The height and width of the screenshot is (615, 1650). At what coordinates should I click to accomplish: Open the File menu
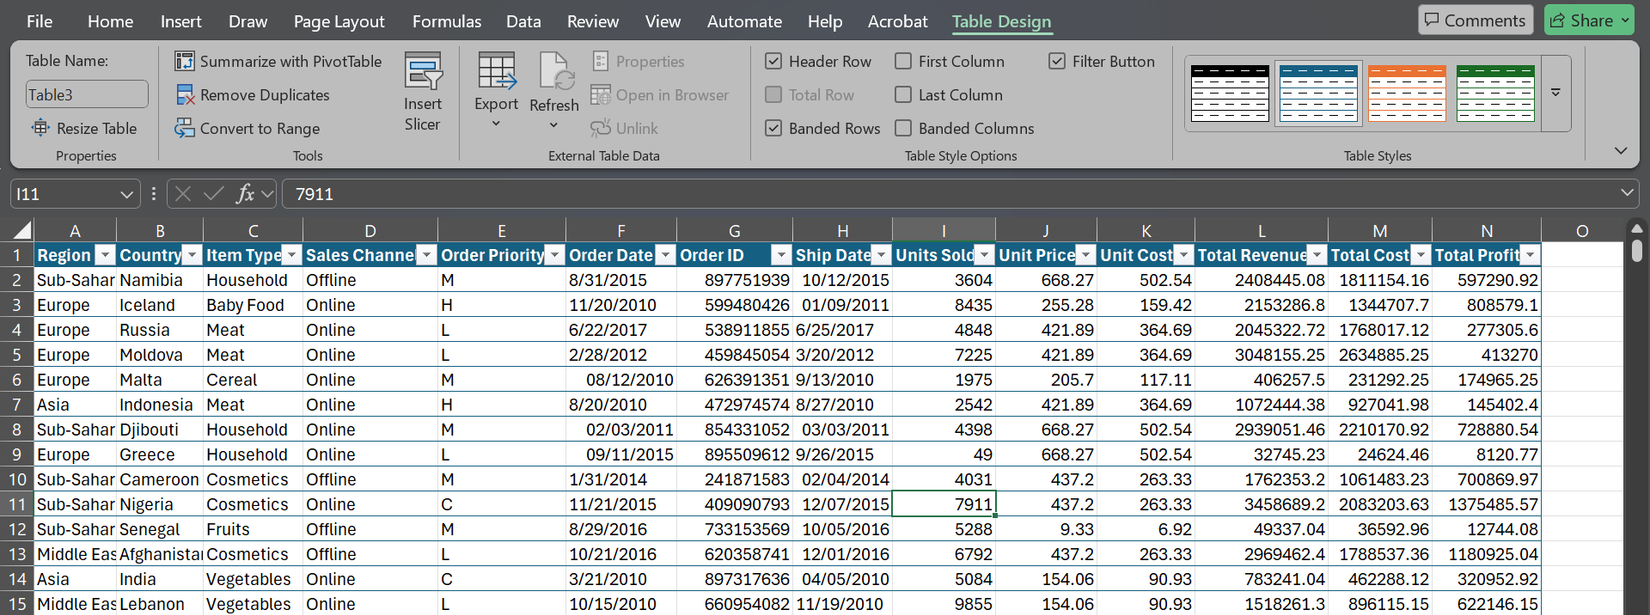point(40,21)
